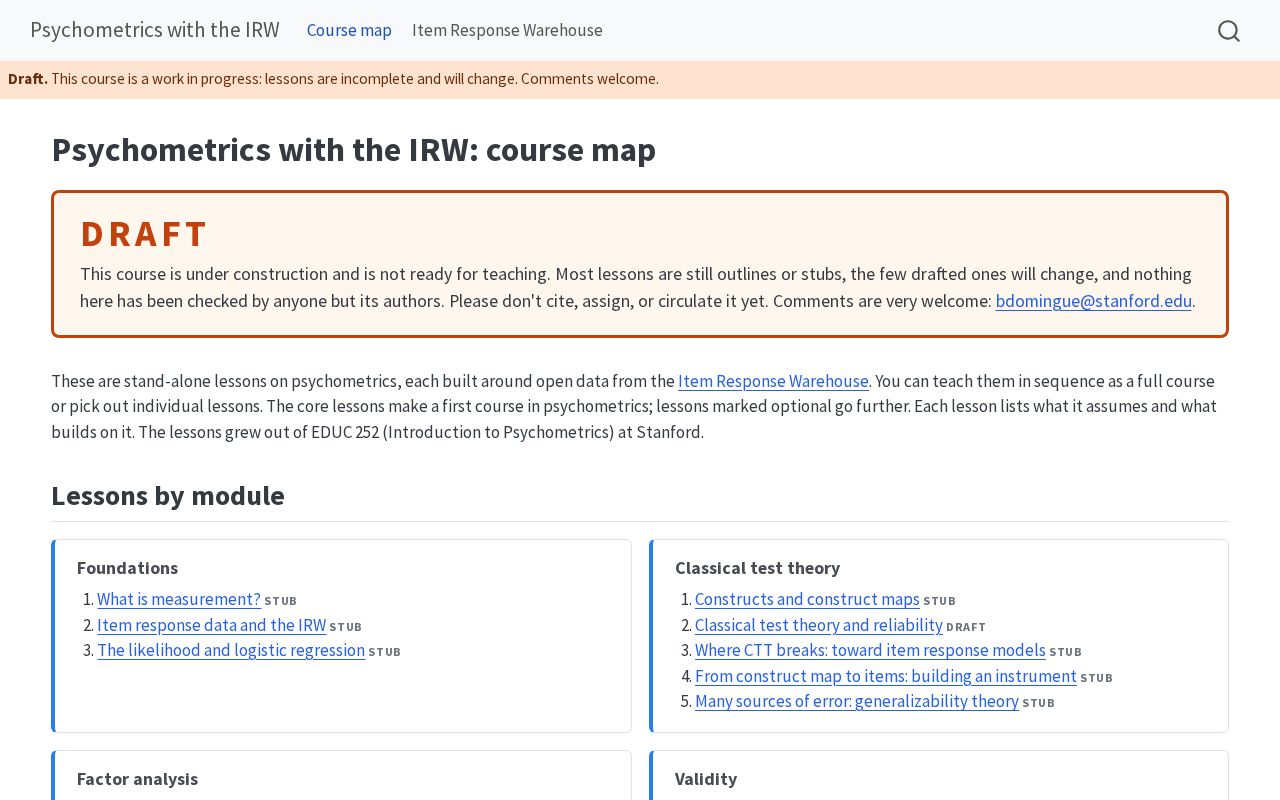1280x800 pixels.
Task: Open Item response data and the IRW lesson
Action: [211, 625]
